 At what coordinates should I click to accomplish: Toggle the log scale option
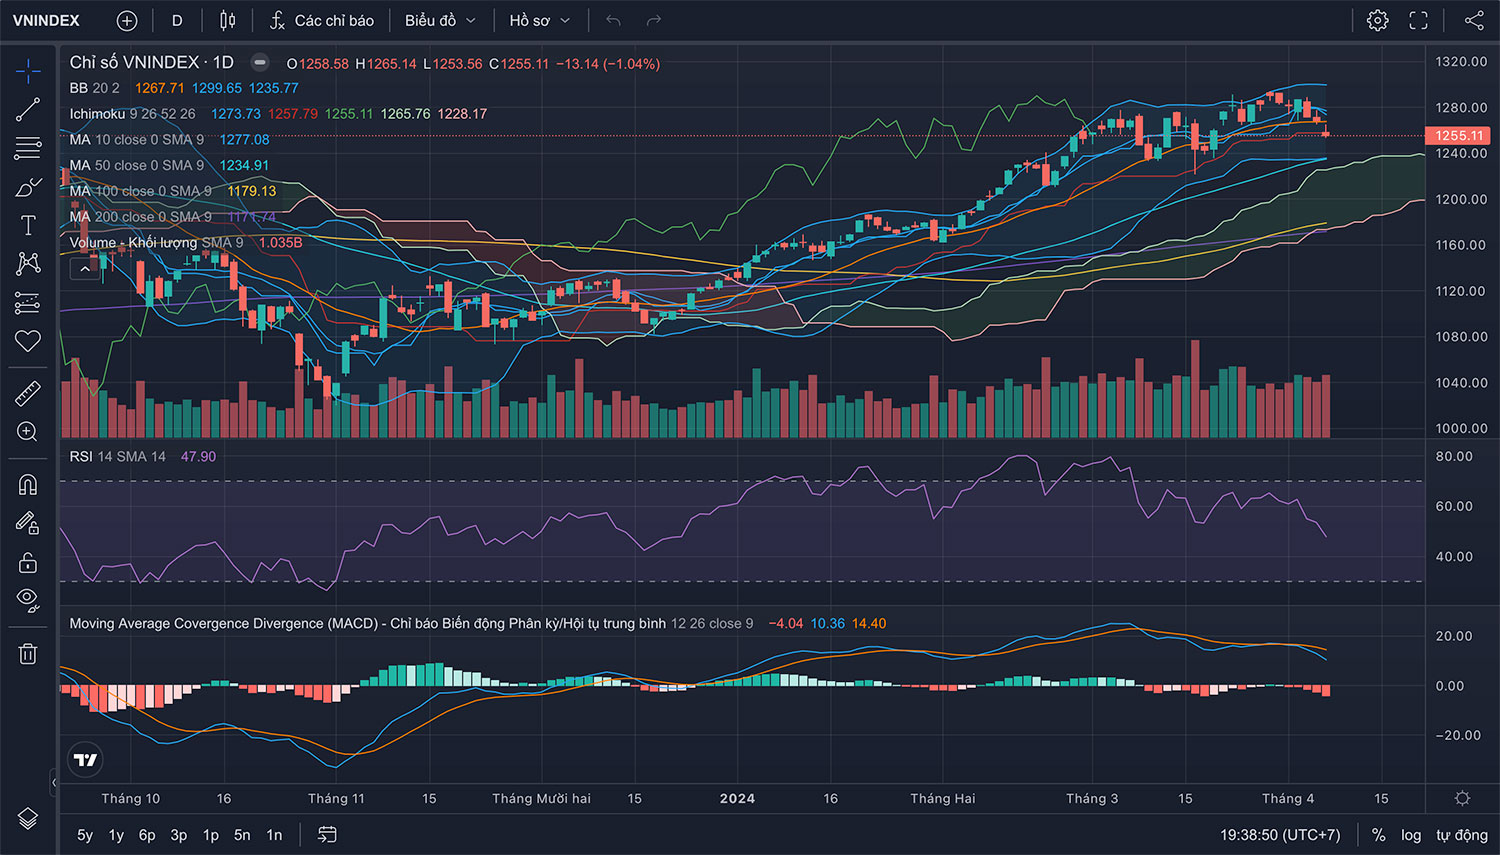click(x=1410, y=835)
